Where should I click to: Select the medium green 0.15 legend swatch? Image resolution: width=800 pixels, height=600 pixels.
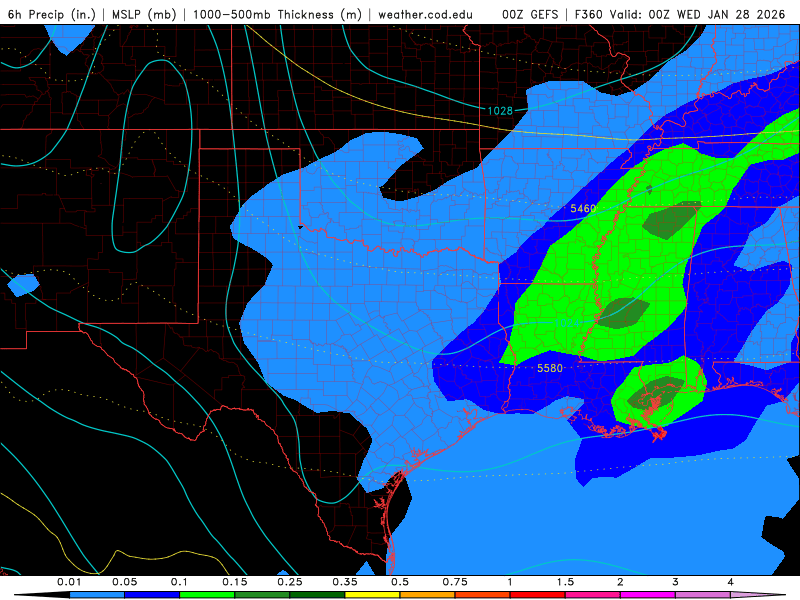262,595
